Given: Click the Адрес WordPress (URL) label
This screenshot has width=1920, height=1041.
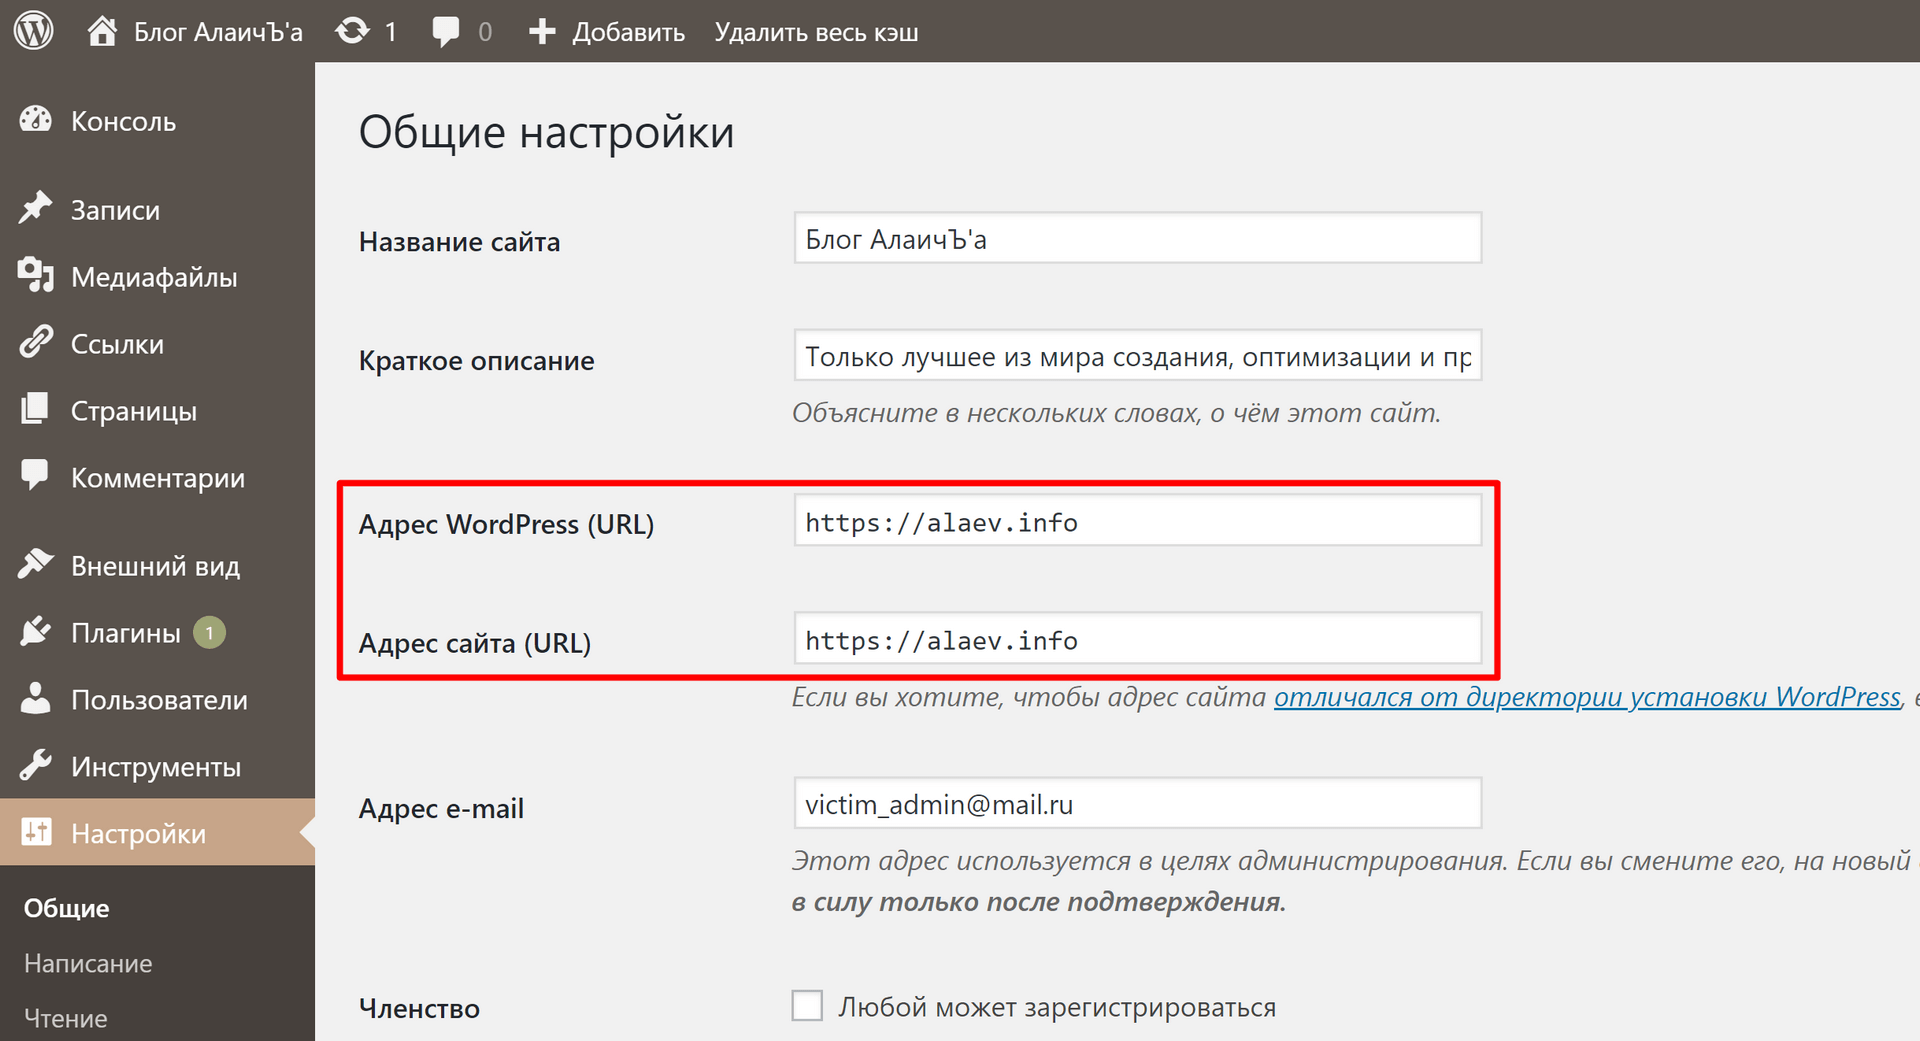Looking at the screenshot, I should [x=506, y=524].
